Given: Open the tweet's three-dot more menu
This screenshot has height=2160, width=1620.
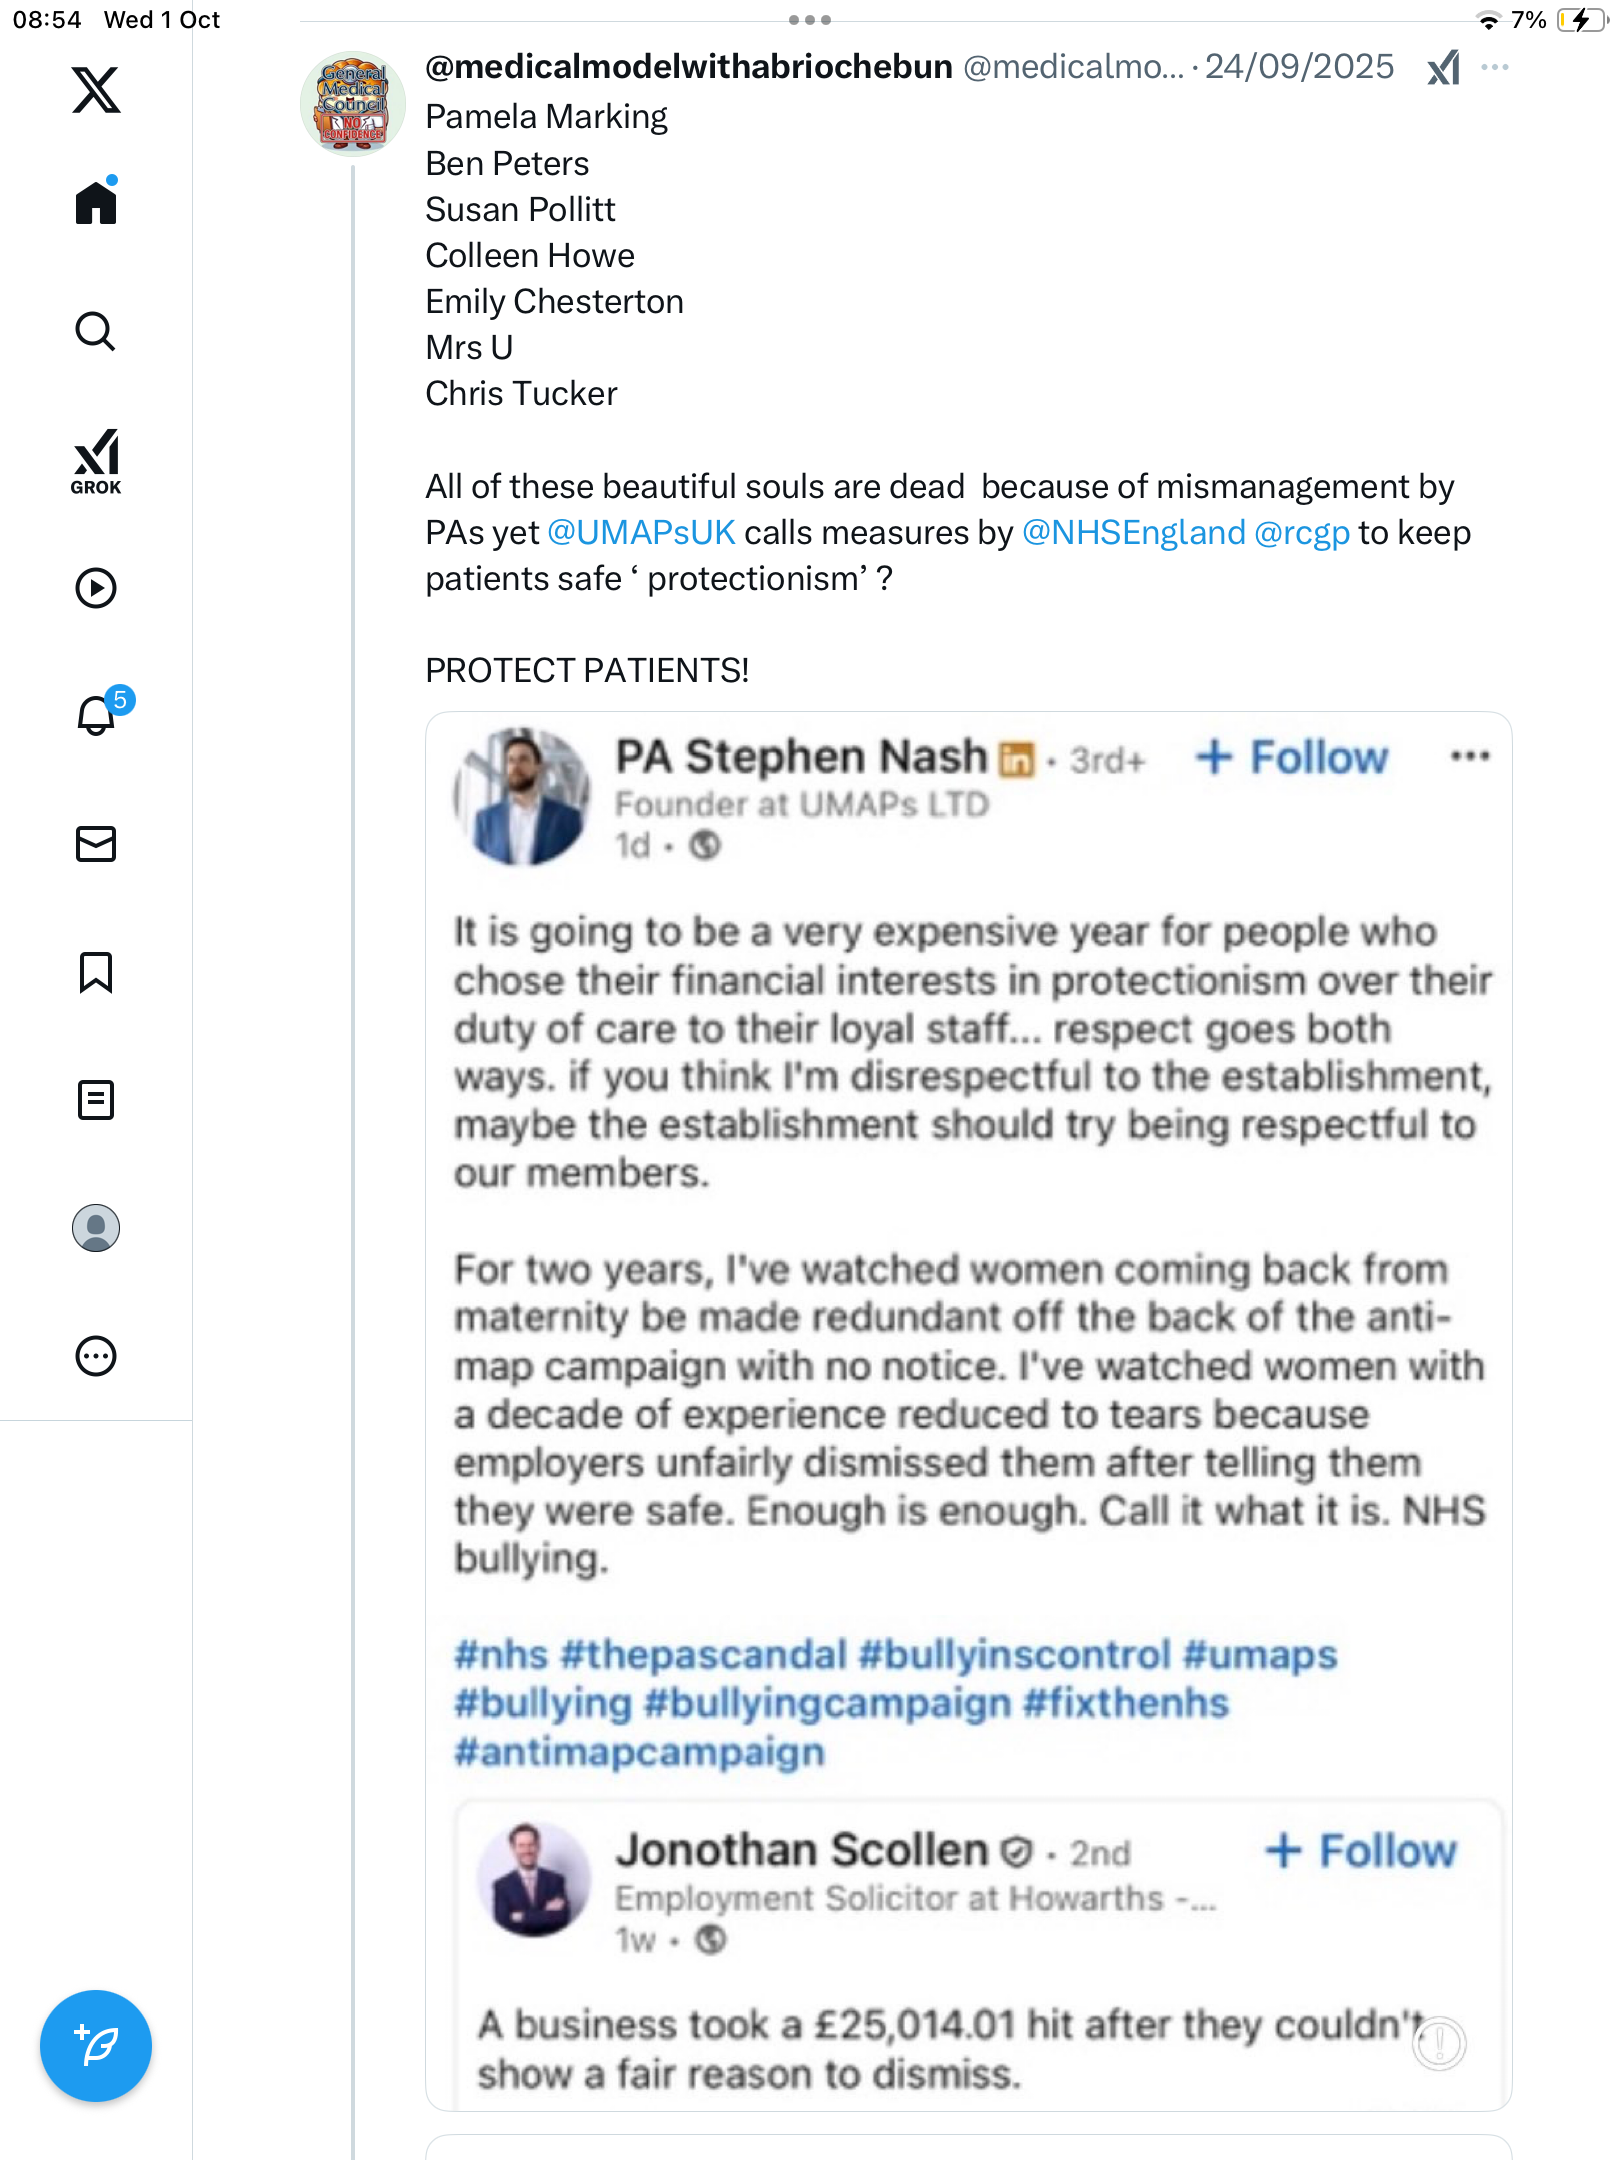Looking at the screenshot, I should [x=1495, y=67].
